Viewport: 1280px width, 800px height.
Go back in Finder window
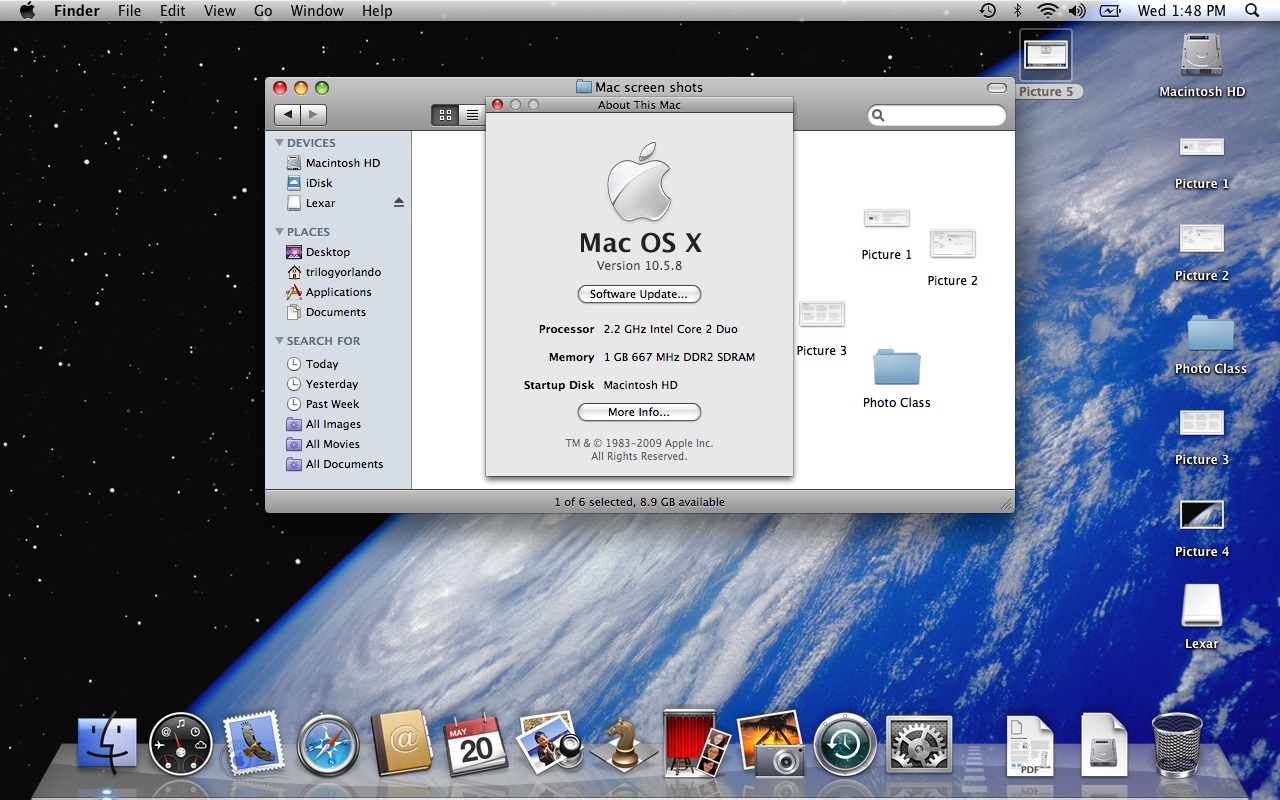coord(287,115)
